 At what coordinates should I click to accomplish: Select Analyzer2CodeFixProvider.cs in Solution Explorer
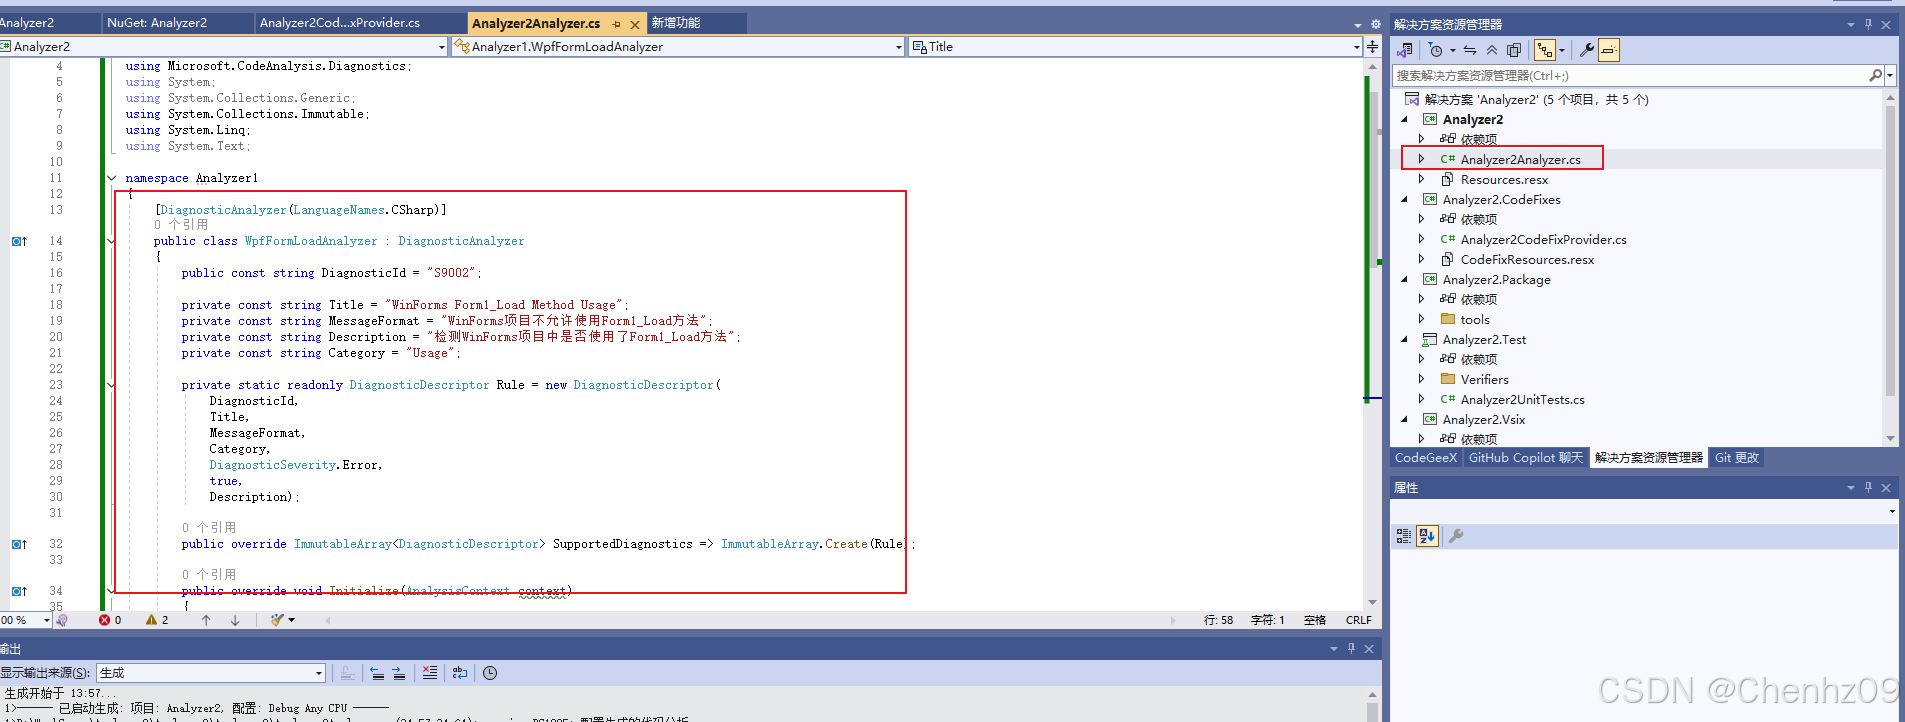tap(1543, 240)
